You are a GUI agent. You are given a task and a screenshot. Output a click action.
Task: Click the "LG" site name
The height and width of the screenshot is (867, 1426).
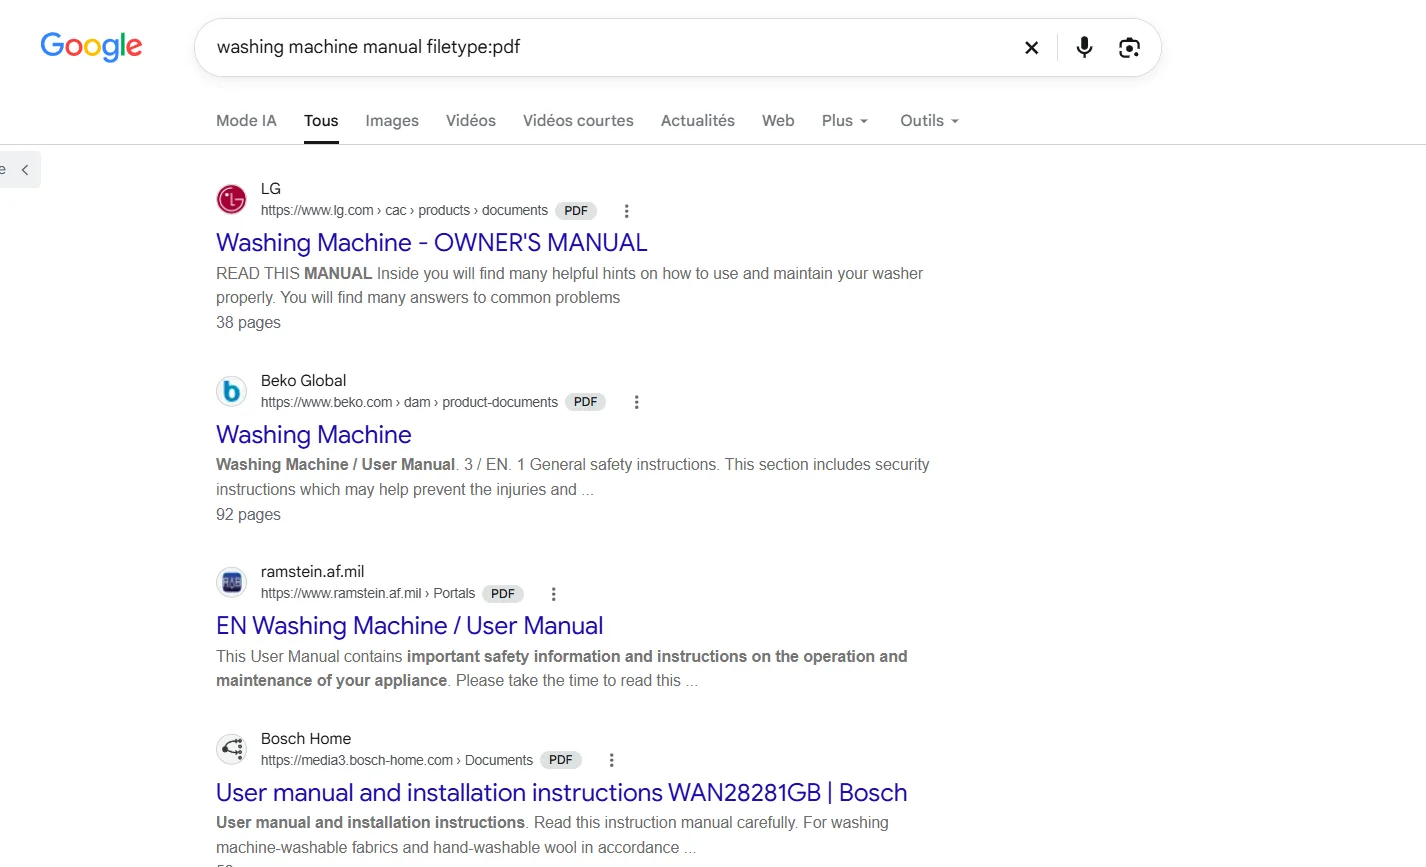point(271,189)
